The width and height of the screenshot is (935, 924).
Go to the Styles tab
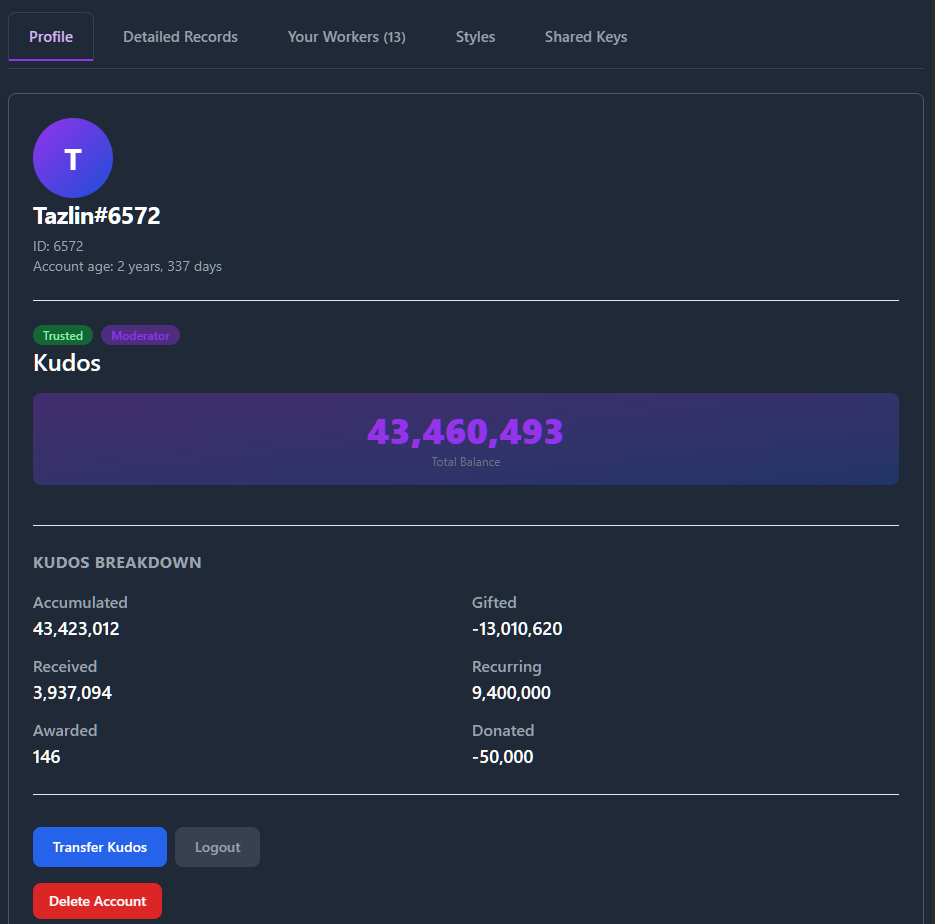[475, 37]
